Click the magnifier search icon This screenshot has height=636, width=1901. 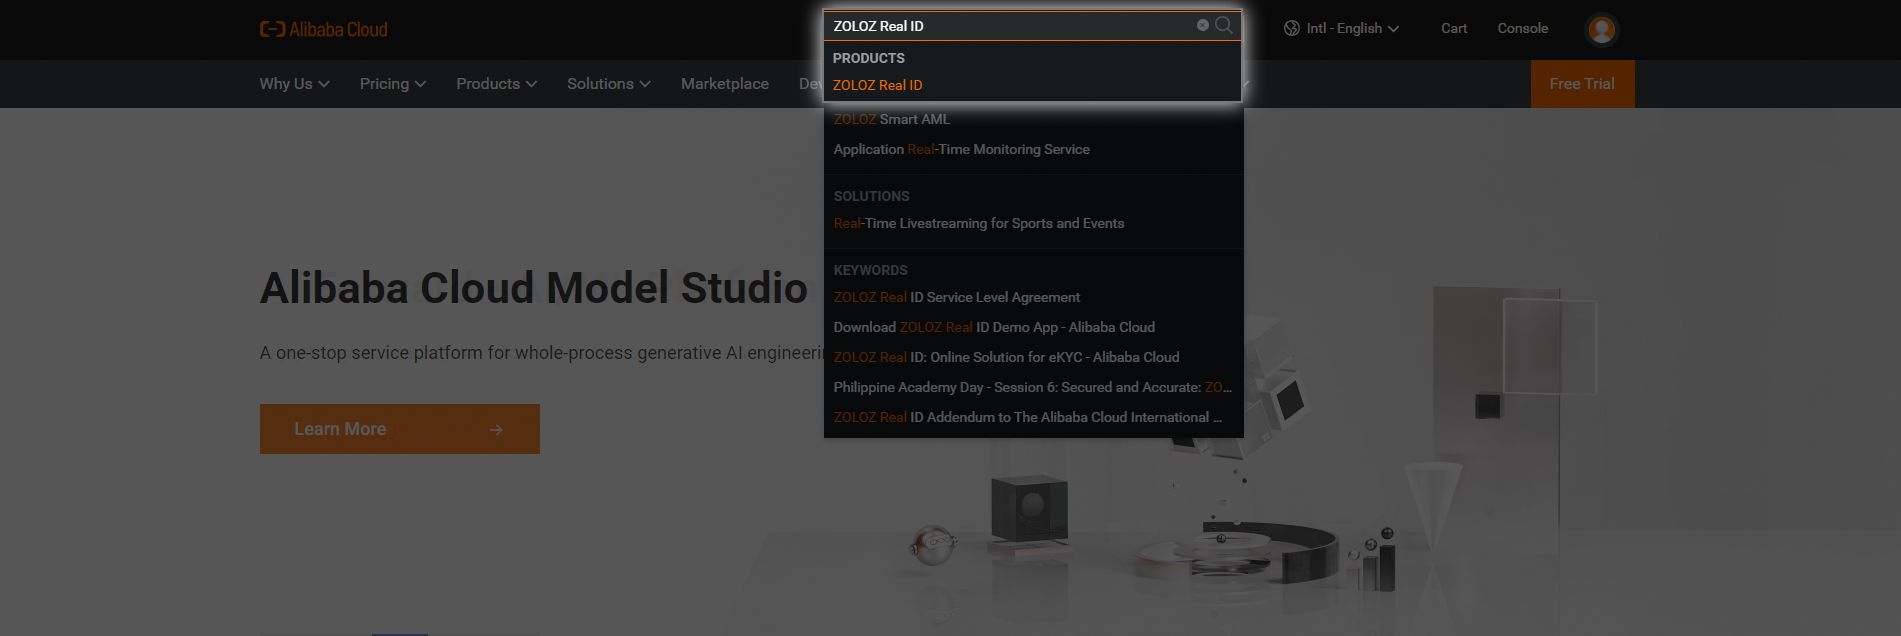(x=1224, y=25)
